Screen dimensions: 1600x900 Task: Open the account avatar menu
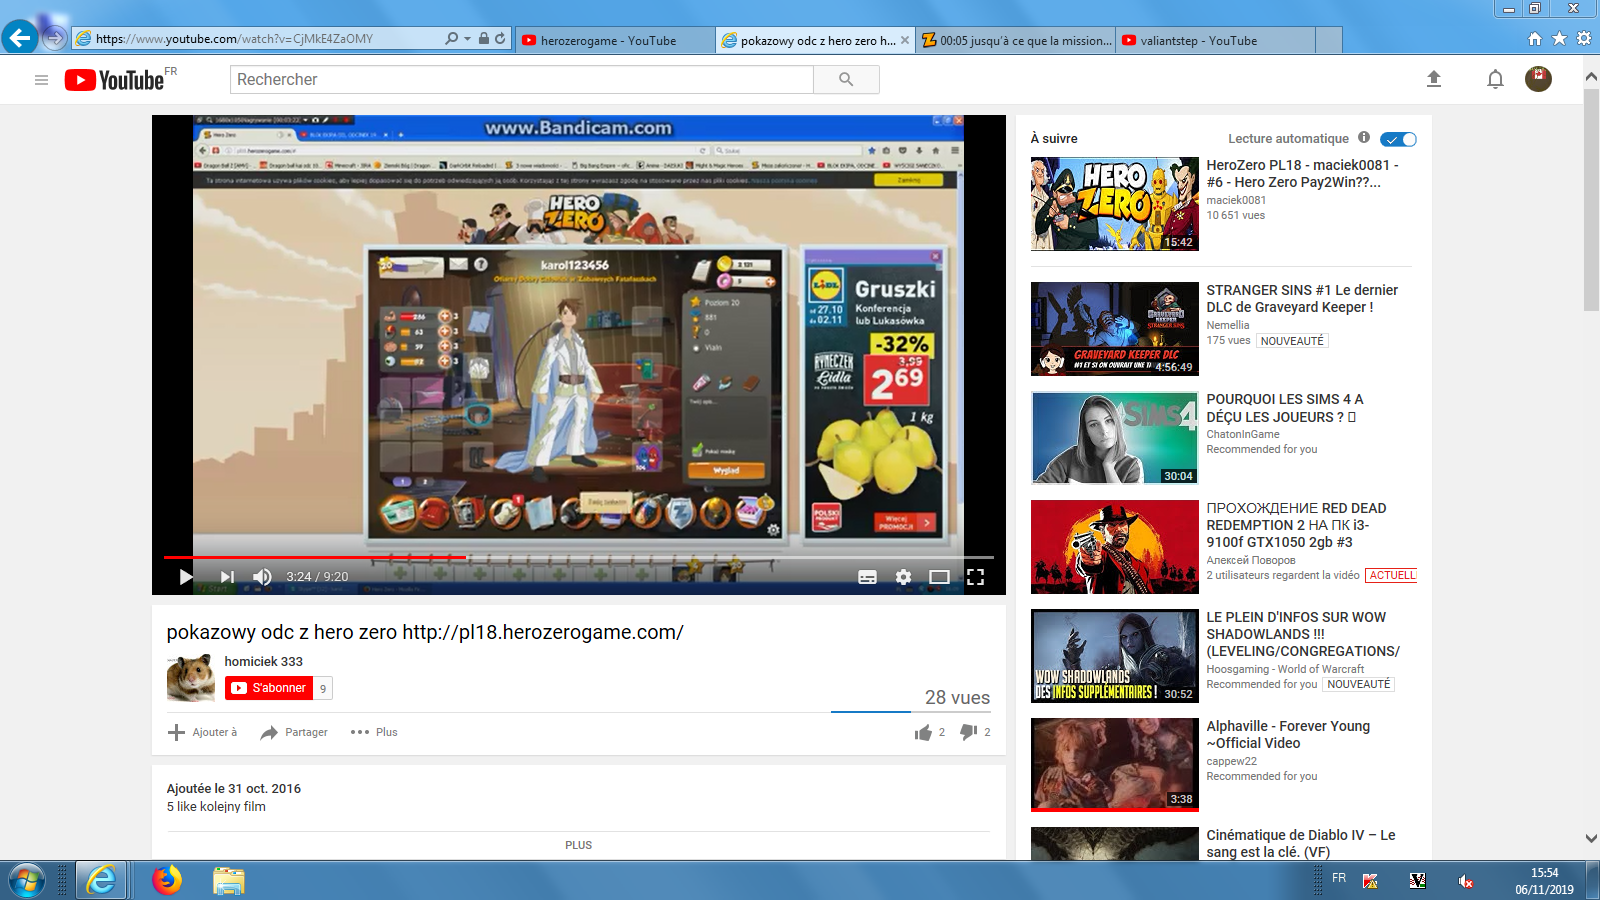pyautogui.click(x=1538, y=79)
